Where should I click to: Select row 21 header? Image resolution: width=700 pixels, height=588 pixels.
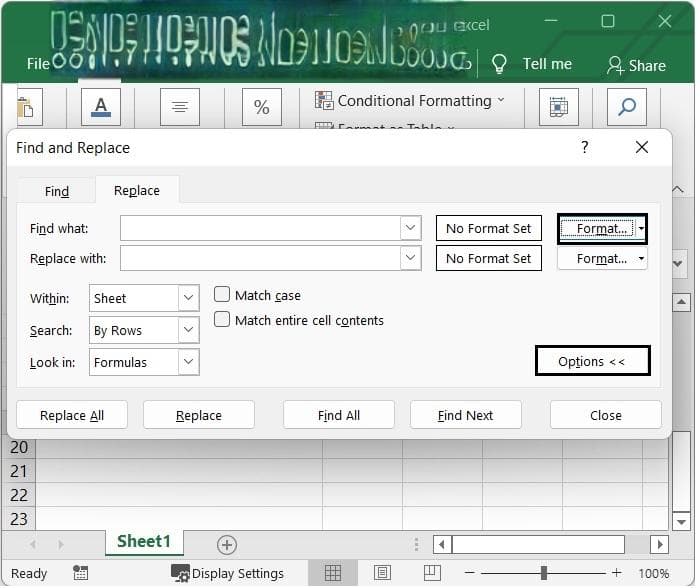click(19, 471)
